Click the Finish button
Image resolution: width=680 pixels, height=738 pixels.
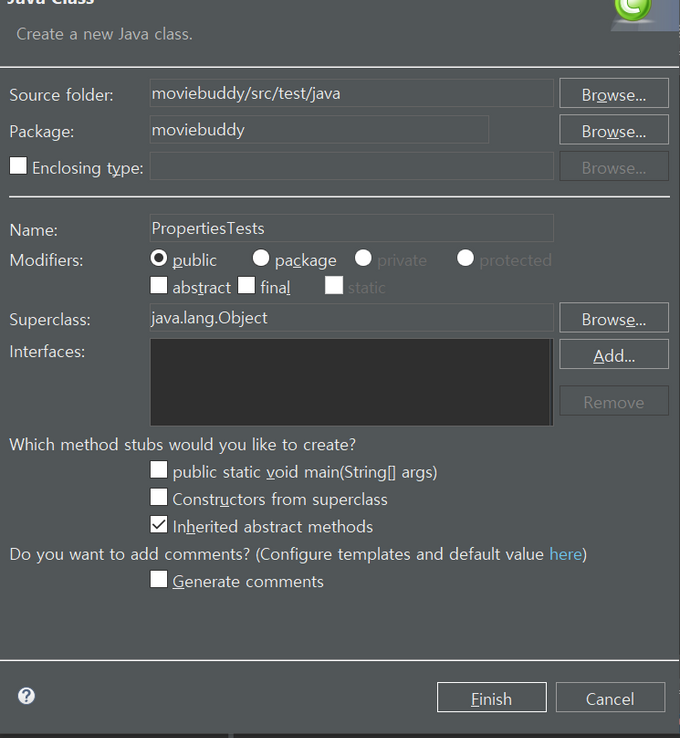coord(492,697)
